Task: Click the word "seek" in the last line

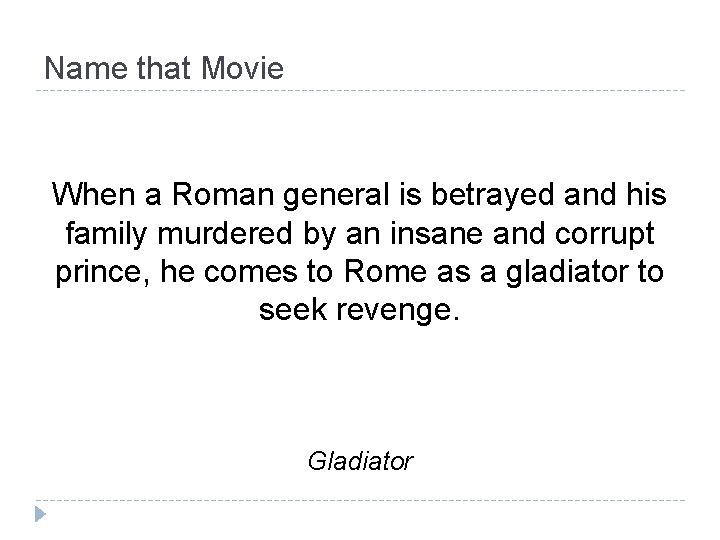Action: (x=295, y=311)
